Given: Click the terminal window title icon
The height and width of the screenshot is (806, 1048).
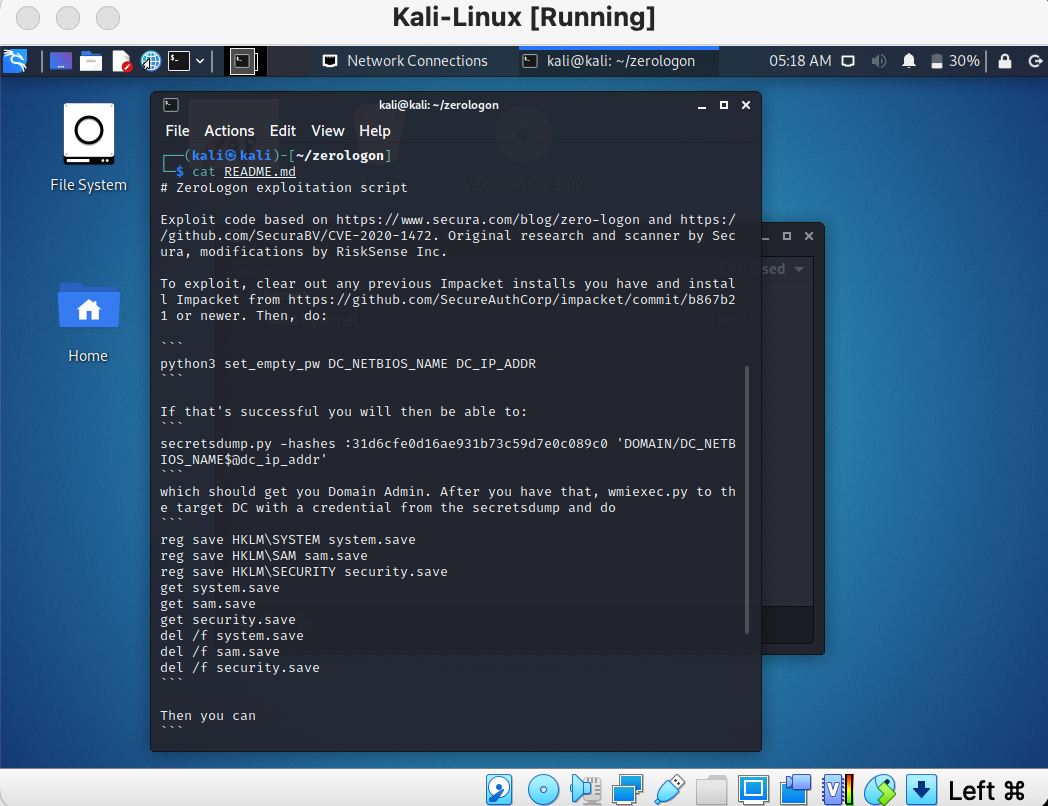Looking at the screenshot, I should 171,105.
